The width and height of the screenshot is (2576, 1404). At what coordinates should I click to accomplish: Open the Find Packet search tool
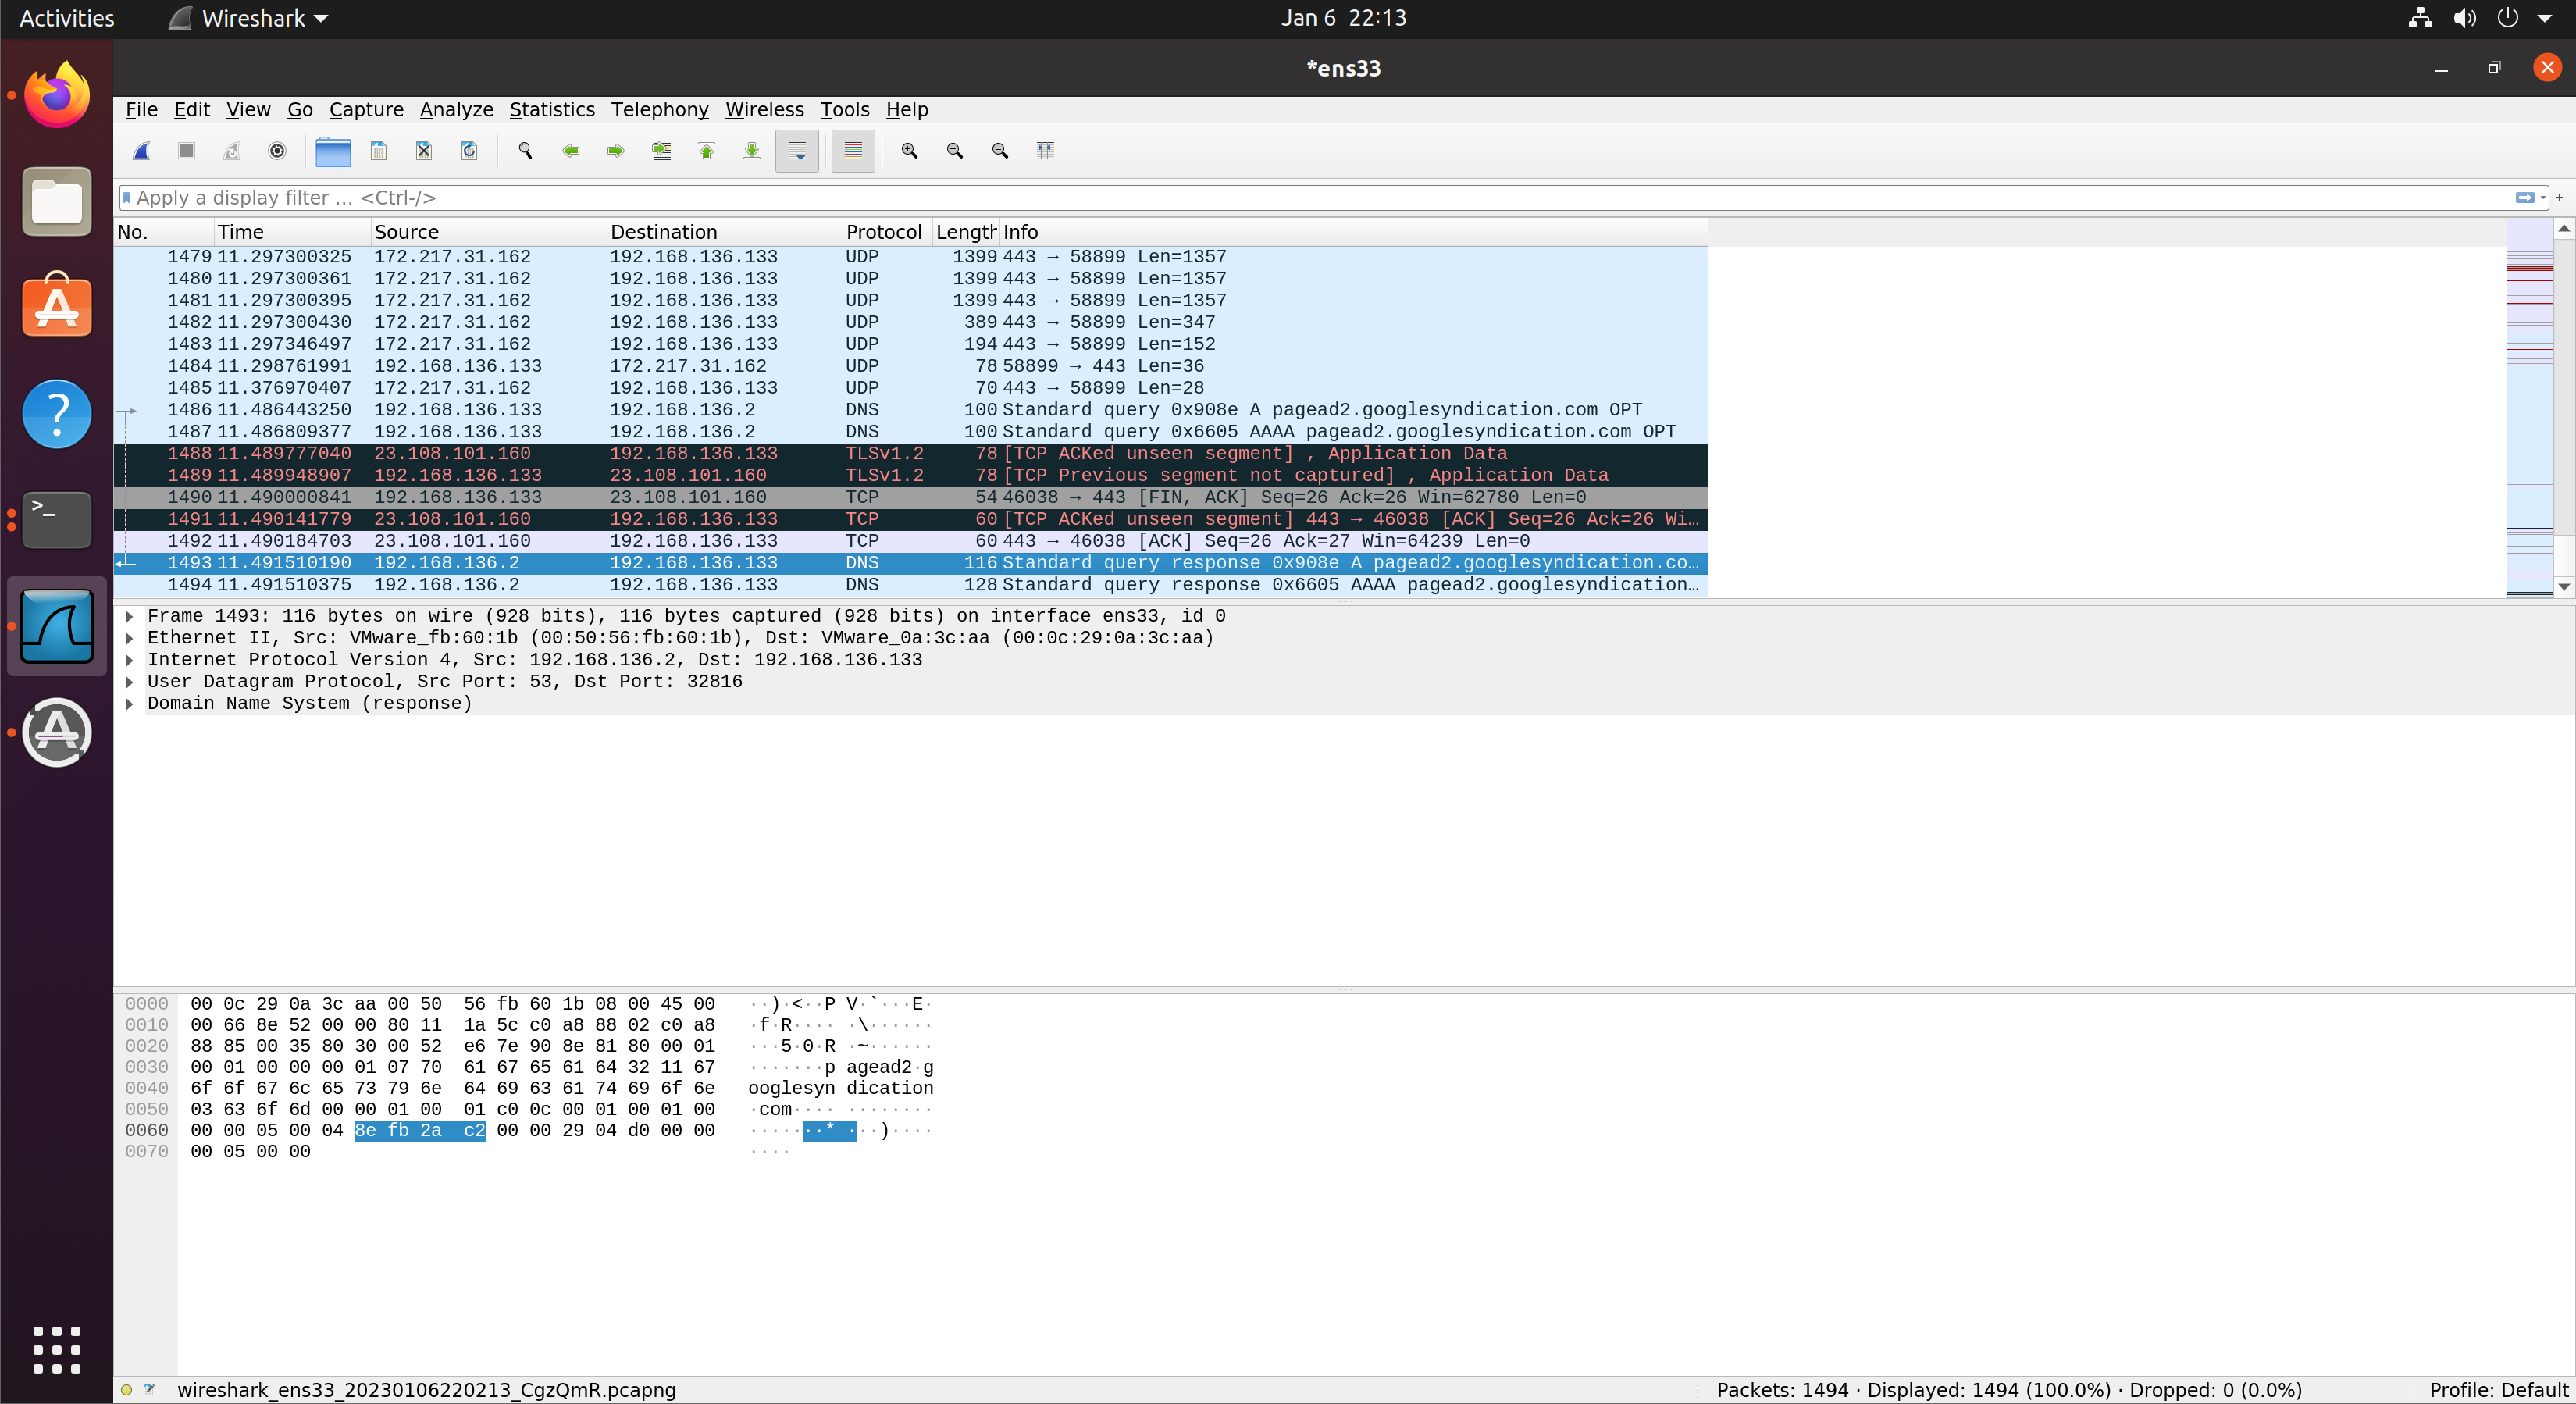click(x=524, y=151)
